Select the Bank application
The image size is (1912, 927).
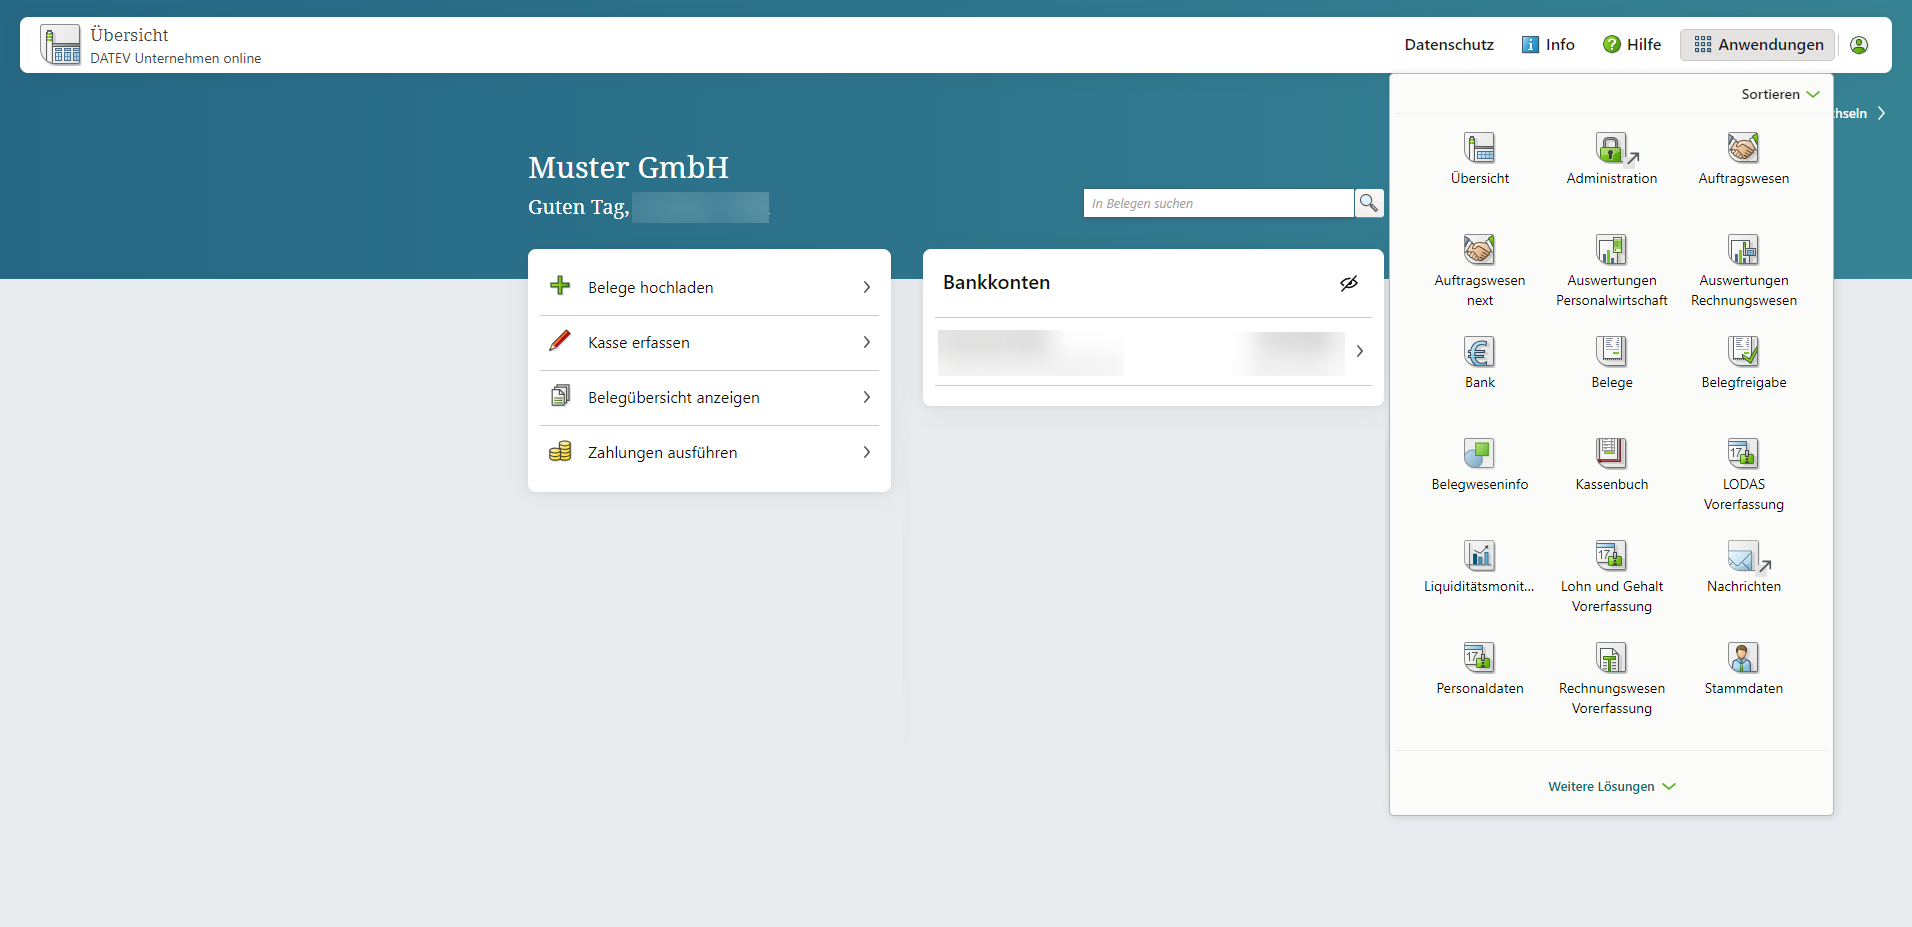click(1479, 362)
